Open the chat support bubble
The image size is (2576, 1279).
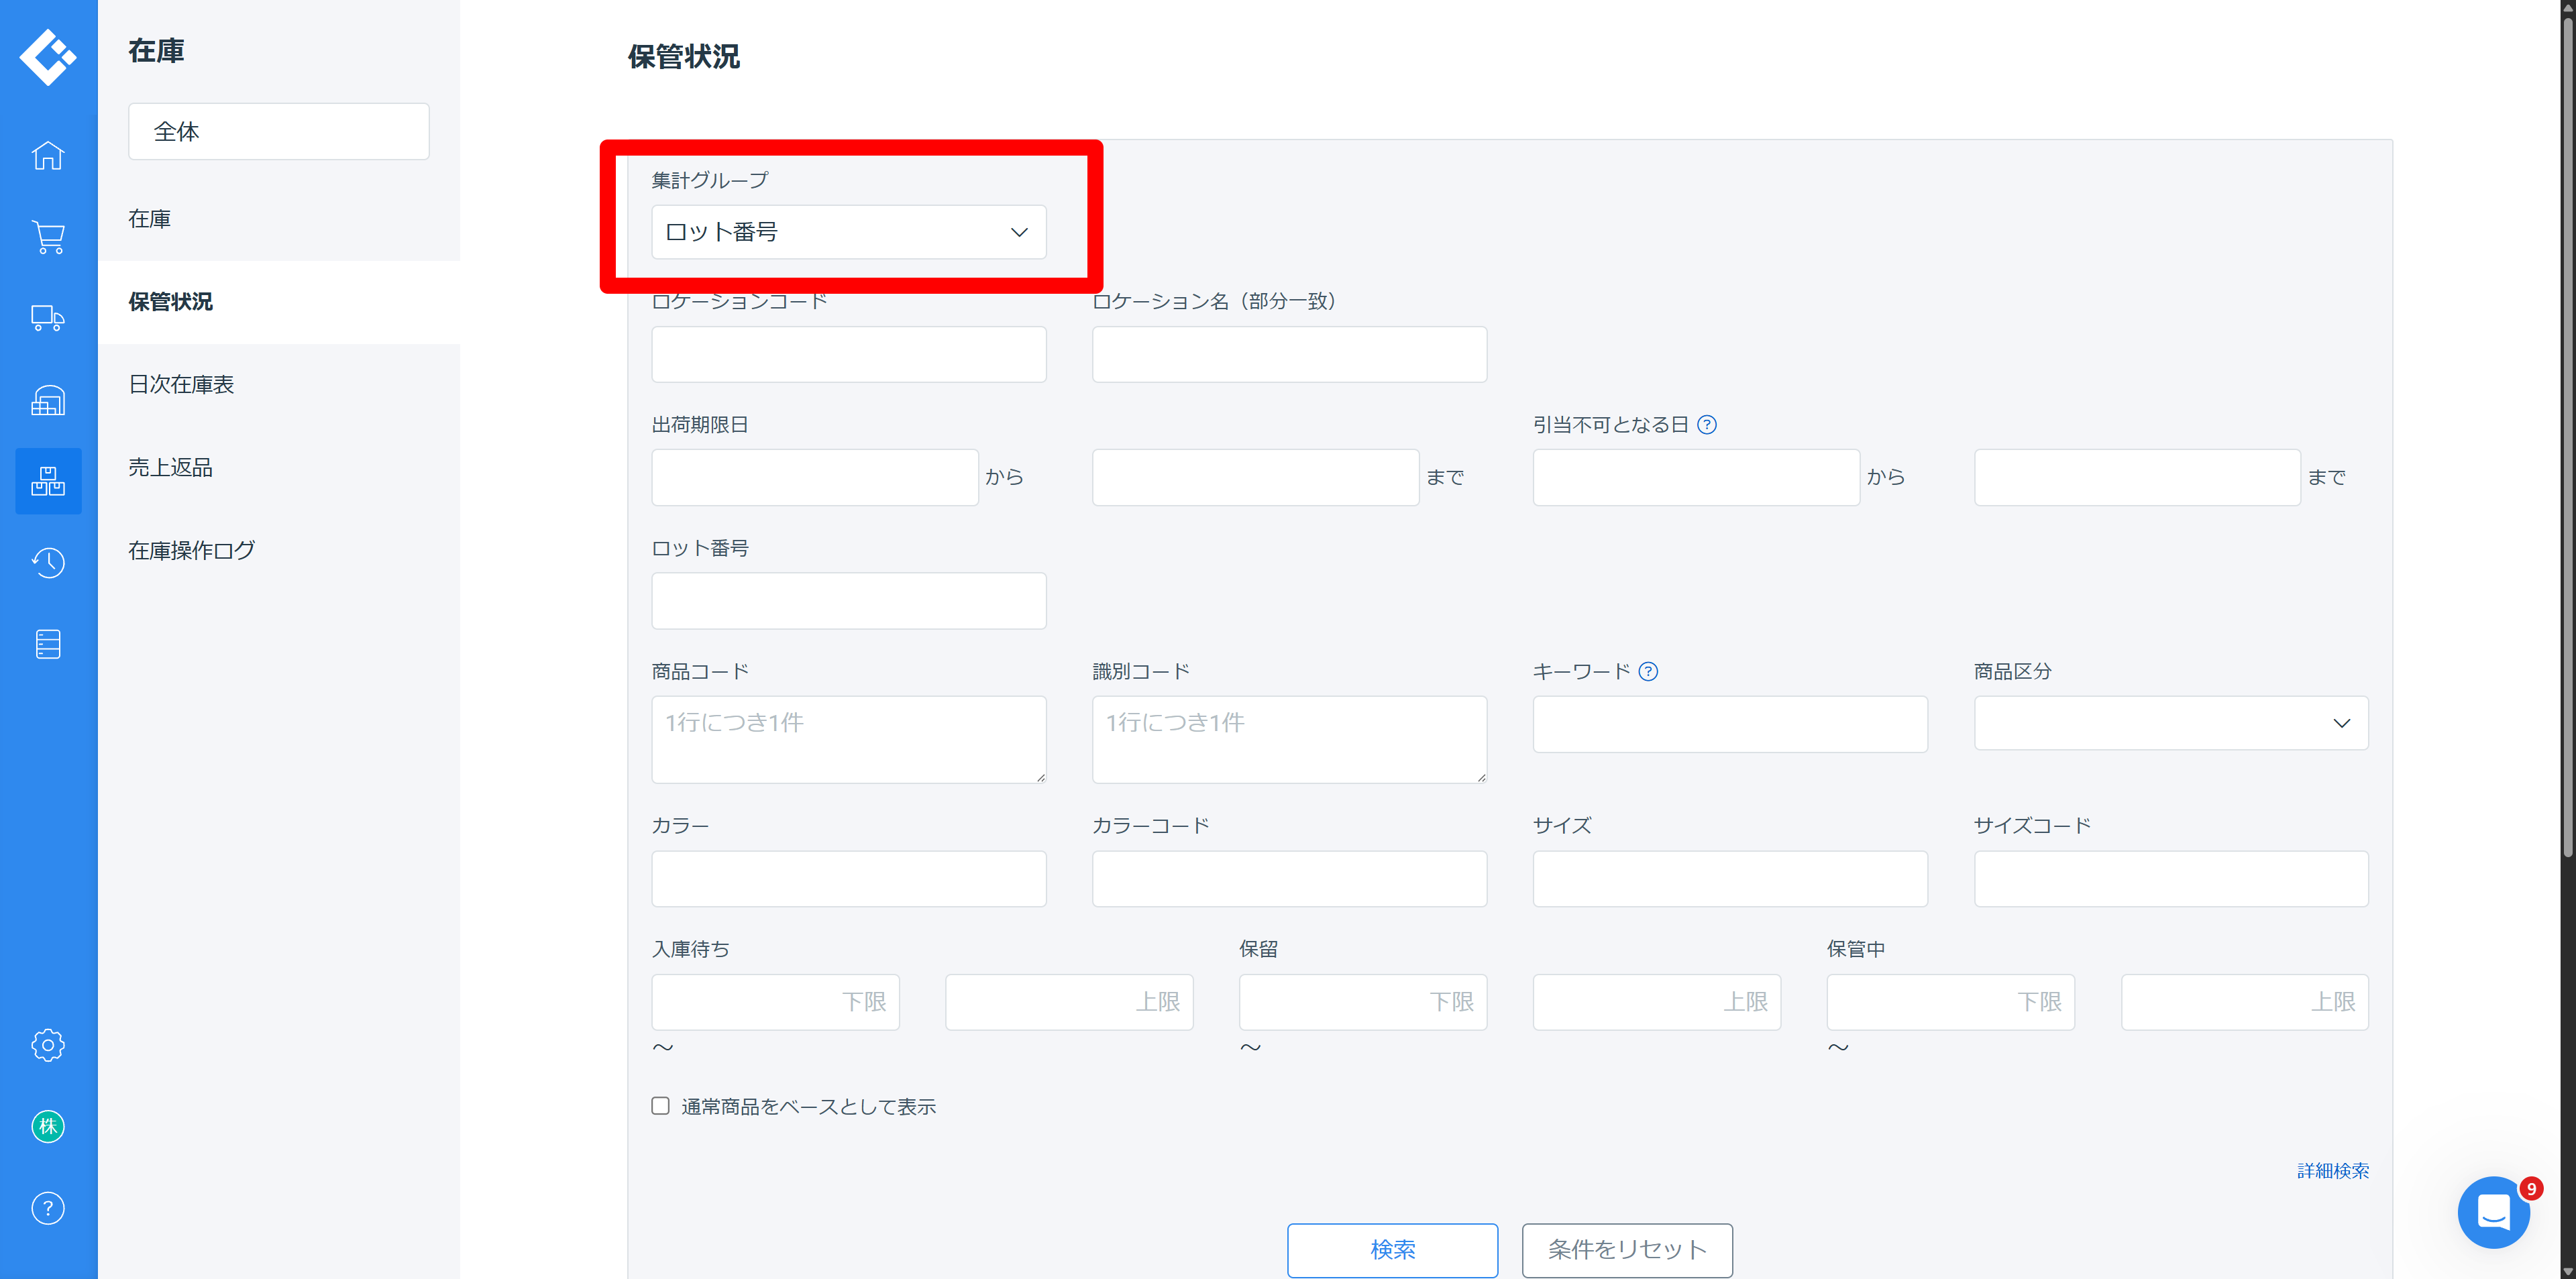[2493, 1212]
